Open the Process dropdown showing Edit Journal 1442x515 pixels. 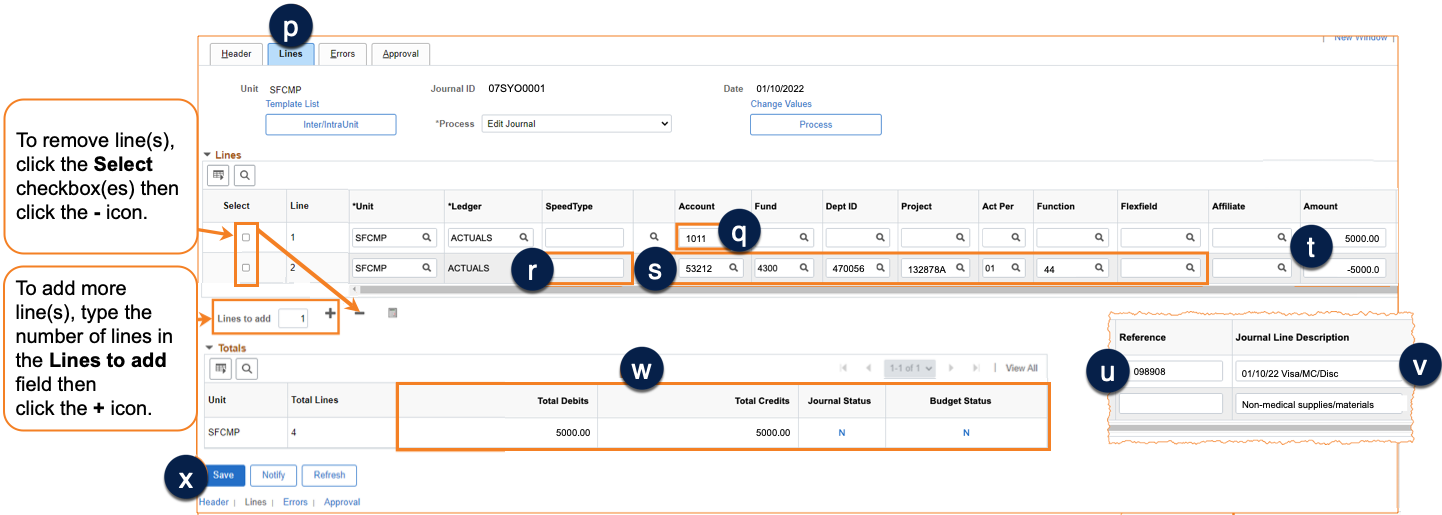[x=575, y=124]
